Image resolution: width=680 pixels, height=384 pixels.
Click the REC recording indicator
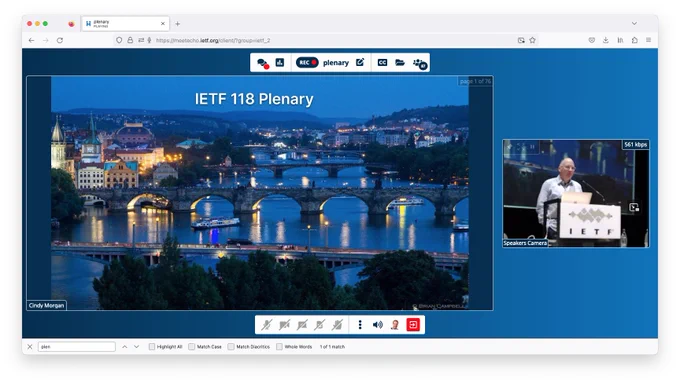tap(307, 62)
